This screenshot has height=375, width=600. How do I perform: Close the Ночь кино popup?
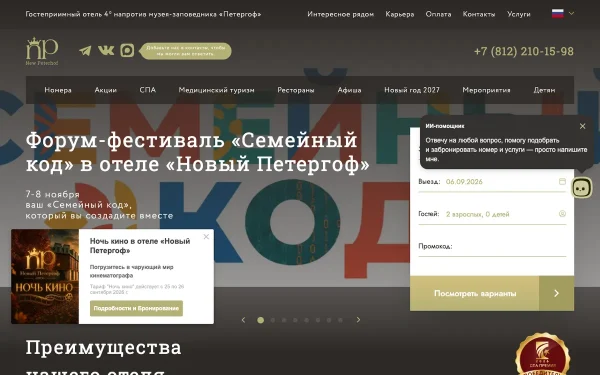(206, 236)
